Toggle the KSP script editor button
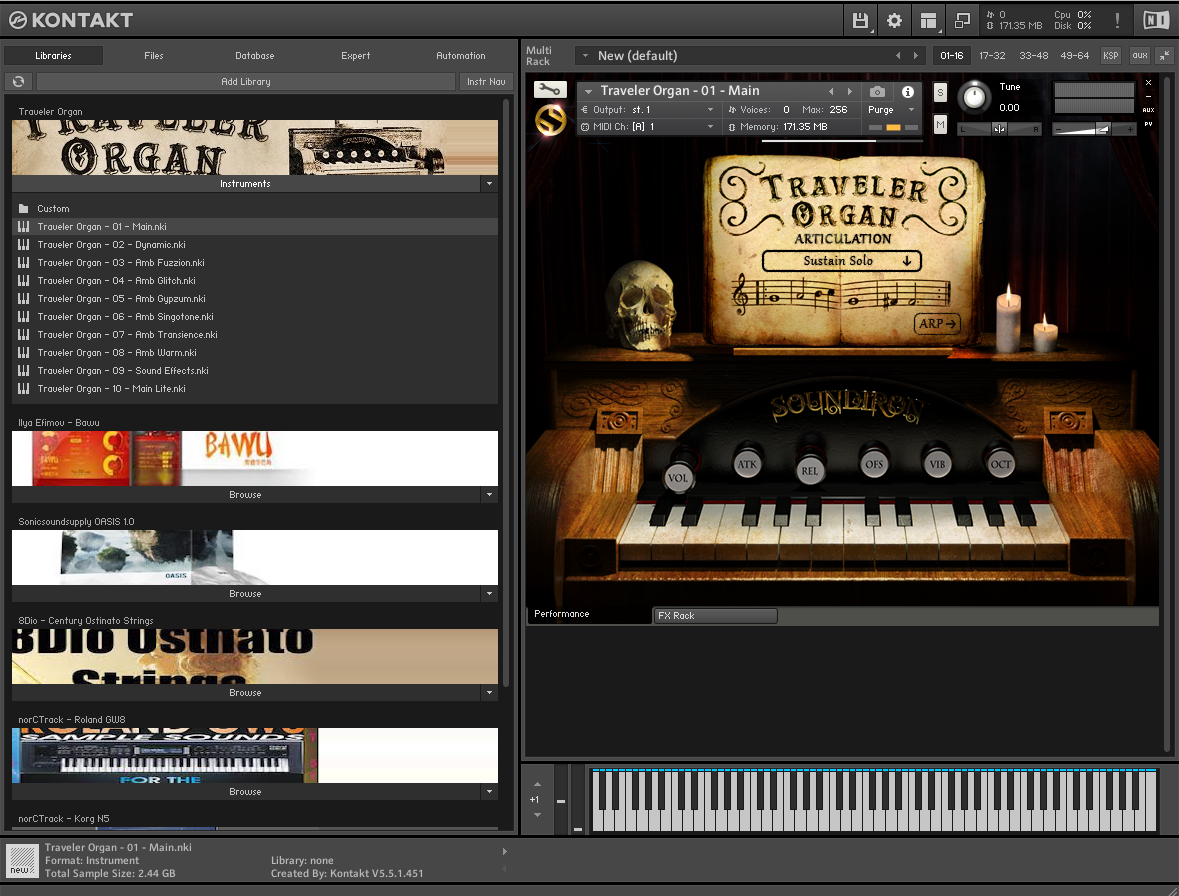The width and height of the screenshot is (1179, 896). click(1111, 56)
